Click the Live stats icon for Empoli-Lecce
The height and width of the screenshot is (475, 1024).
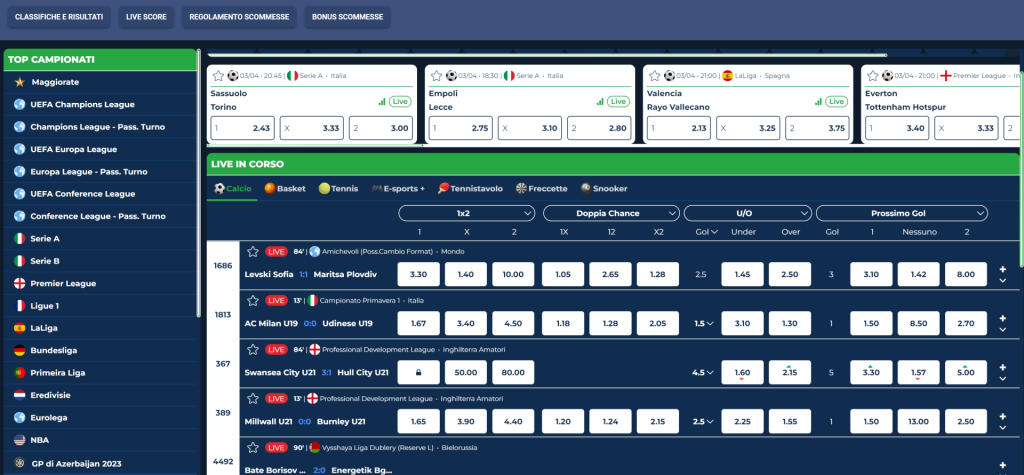tap(600, 101)
